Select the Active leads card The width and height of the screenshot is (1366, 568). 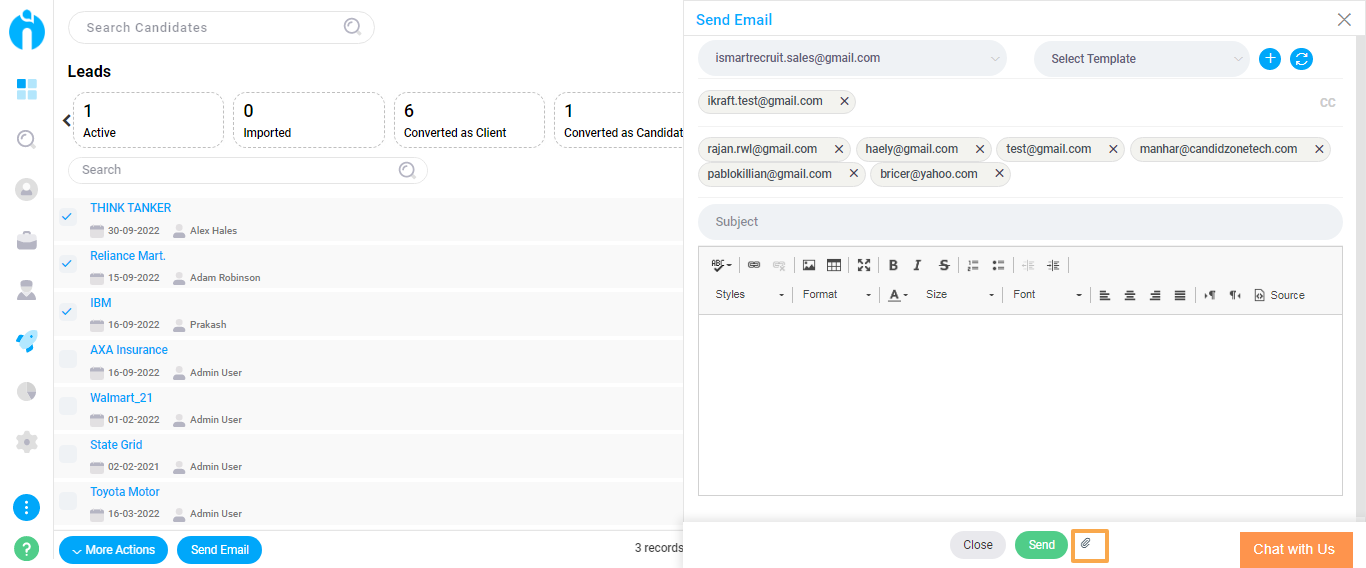pyautogui.click(x=148, y=120)
